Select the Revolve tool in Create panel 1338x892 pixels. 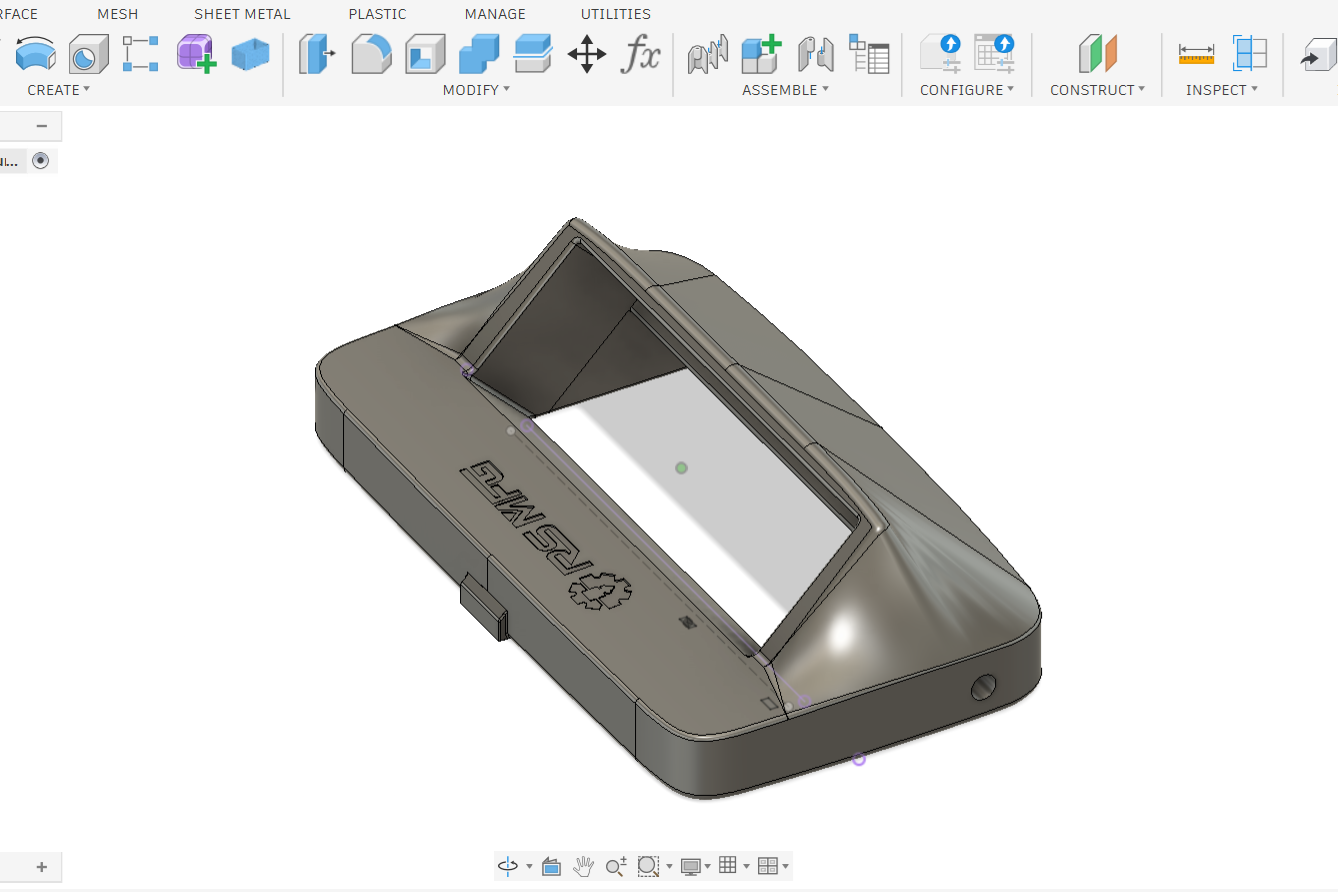[x=35, y=57]
